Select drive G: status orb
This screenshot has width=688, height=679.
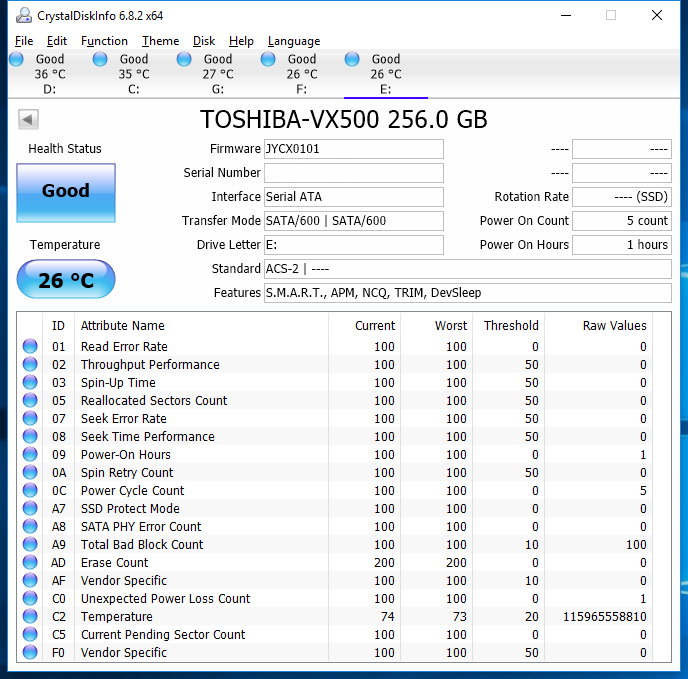pyautogui.click(x=184, y=60)
